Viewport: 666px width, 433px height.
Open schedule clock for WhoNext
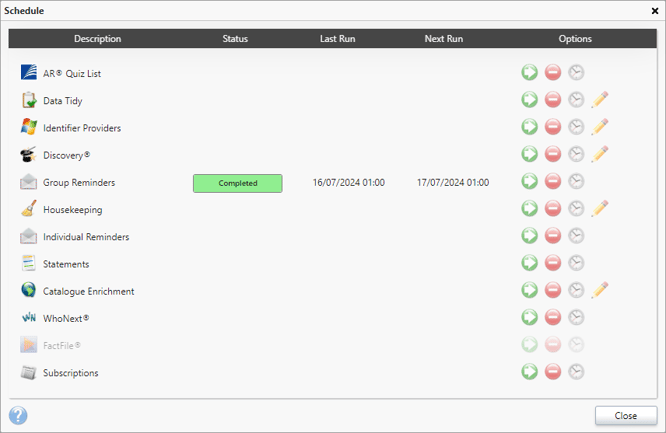click(x=576, y=317)
